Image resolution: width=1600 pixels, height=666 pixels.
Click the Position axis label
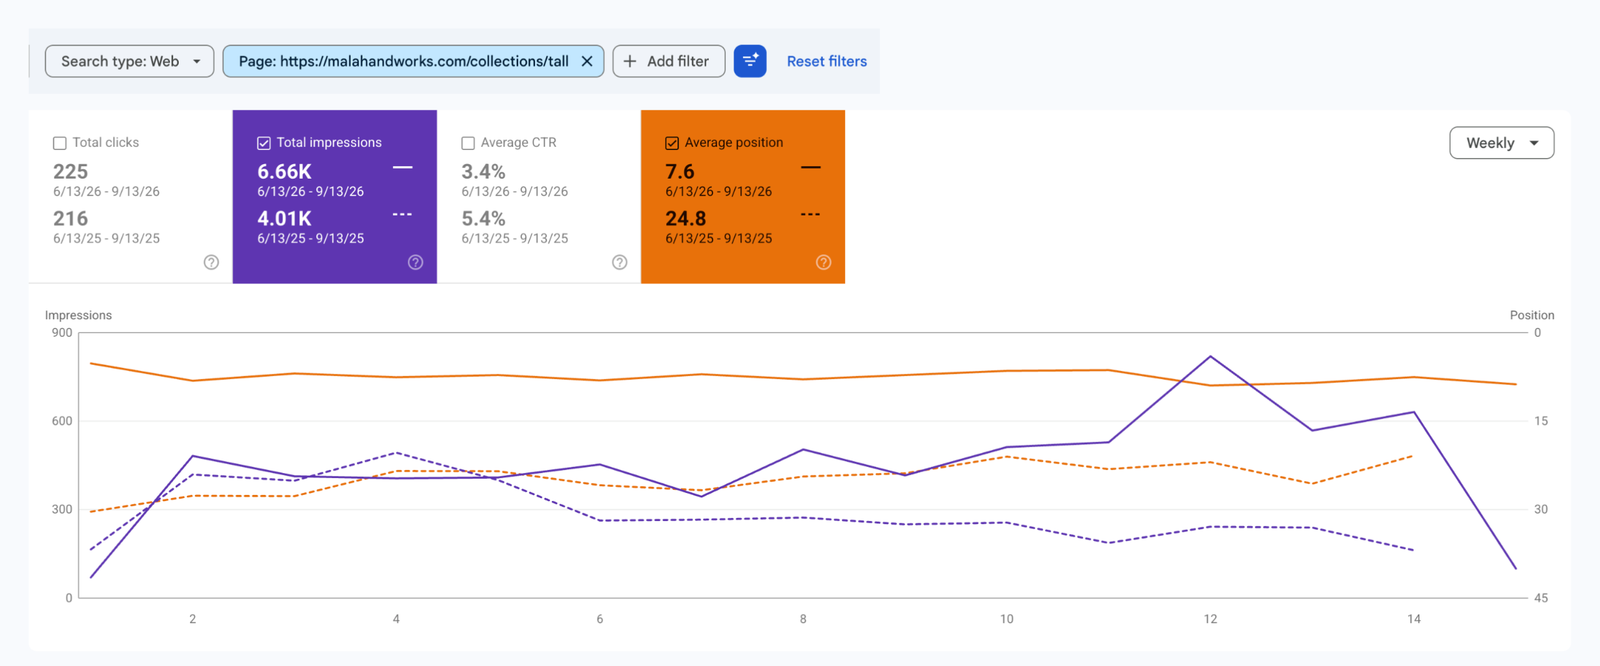(1532, 315)
